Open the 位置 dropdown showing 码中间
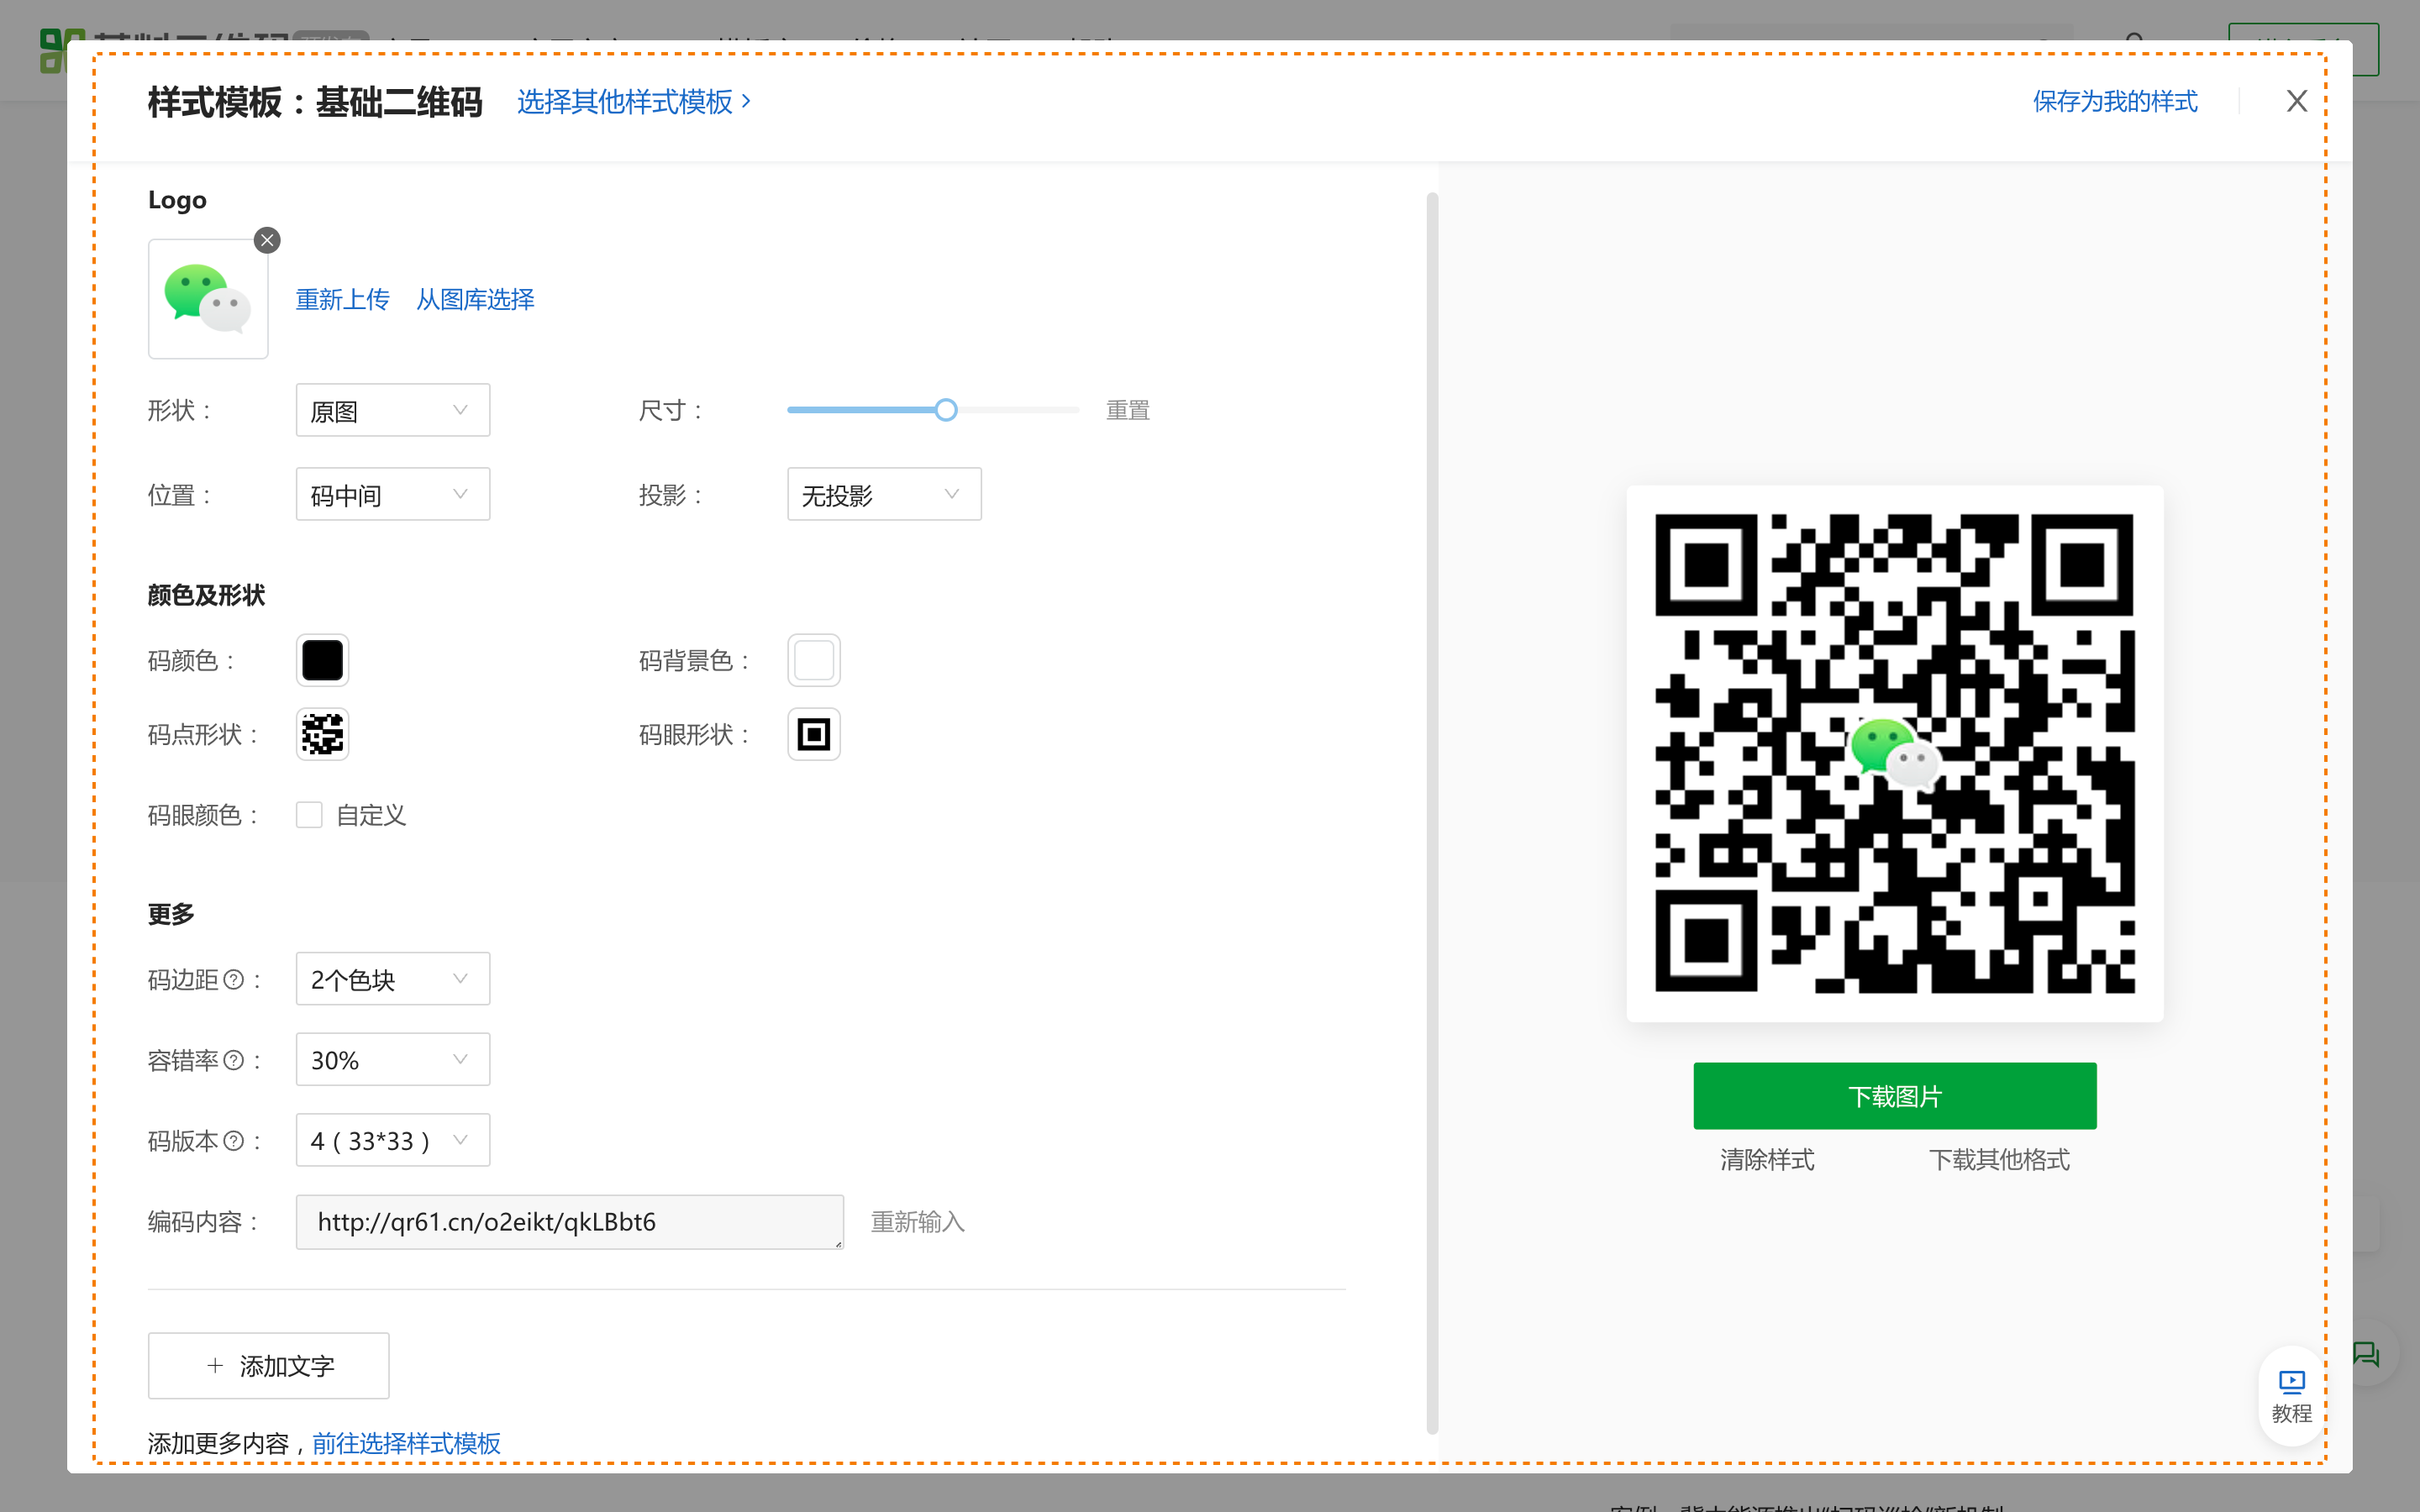The height and width of the screenshot is (1512, 2420). point(393,494)
